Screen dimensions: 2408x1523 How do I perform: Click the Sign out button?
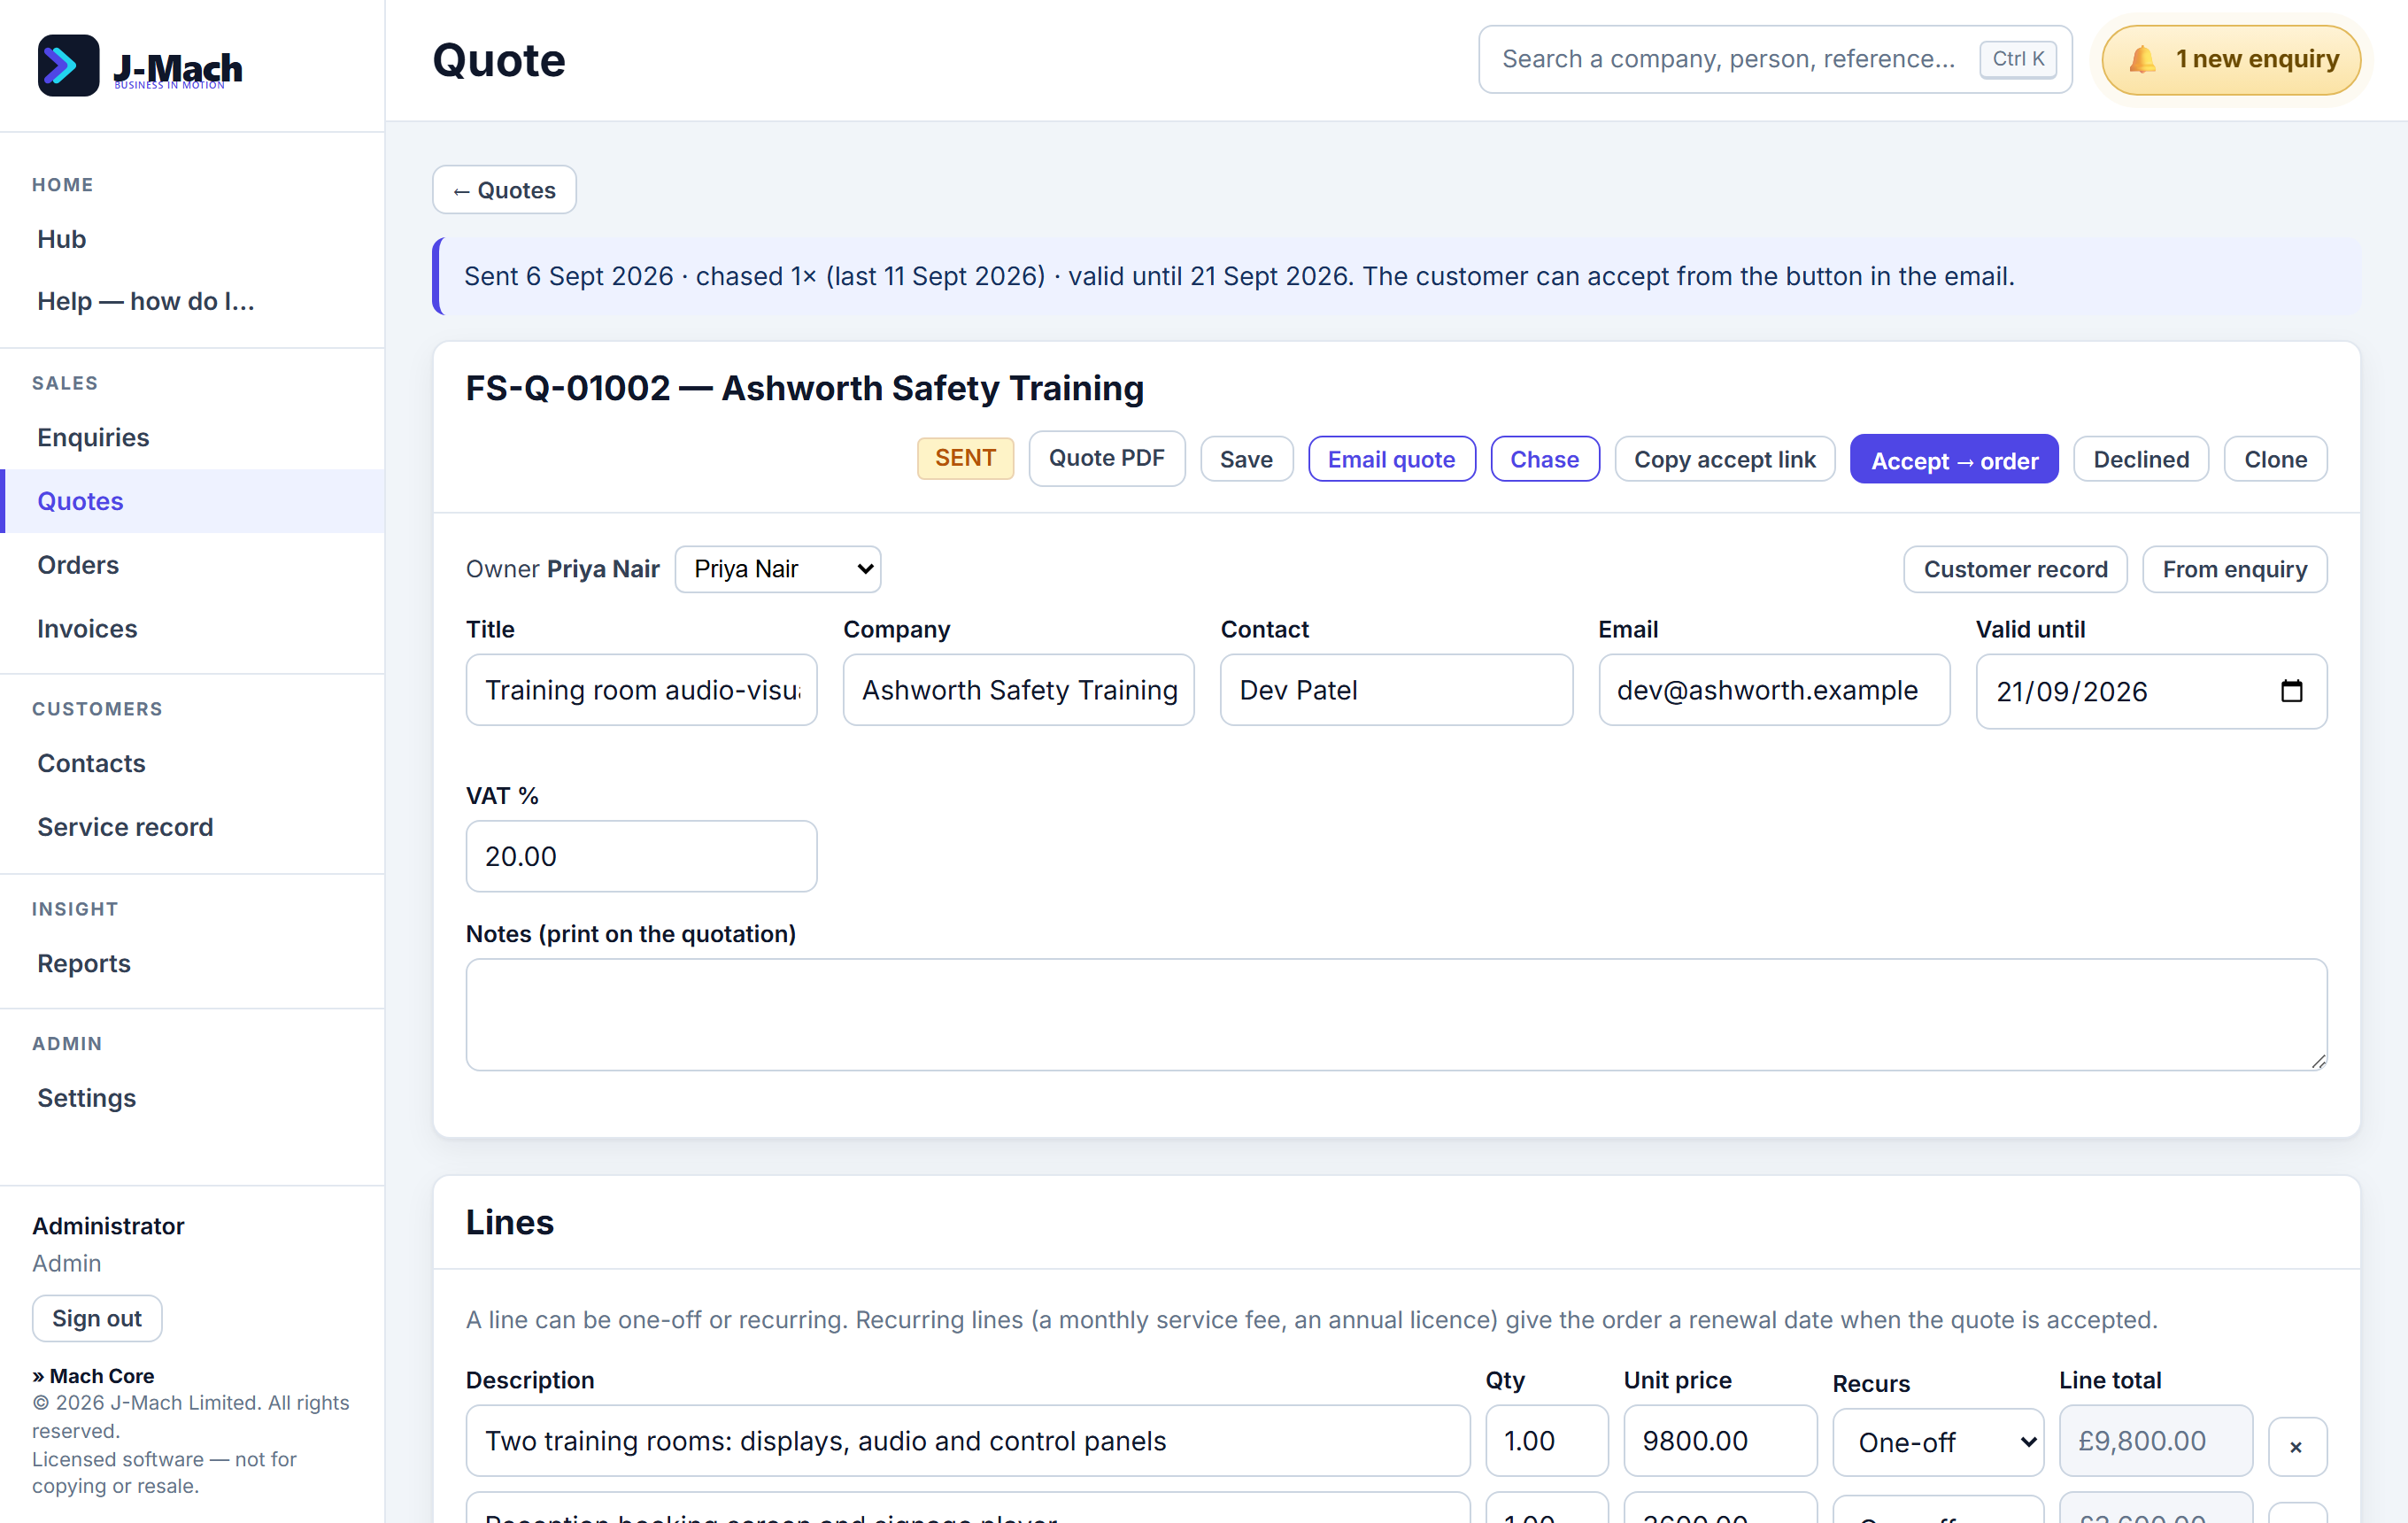click(97, 1319)
